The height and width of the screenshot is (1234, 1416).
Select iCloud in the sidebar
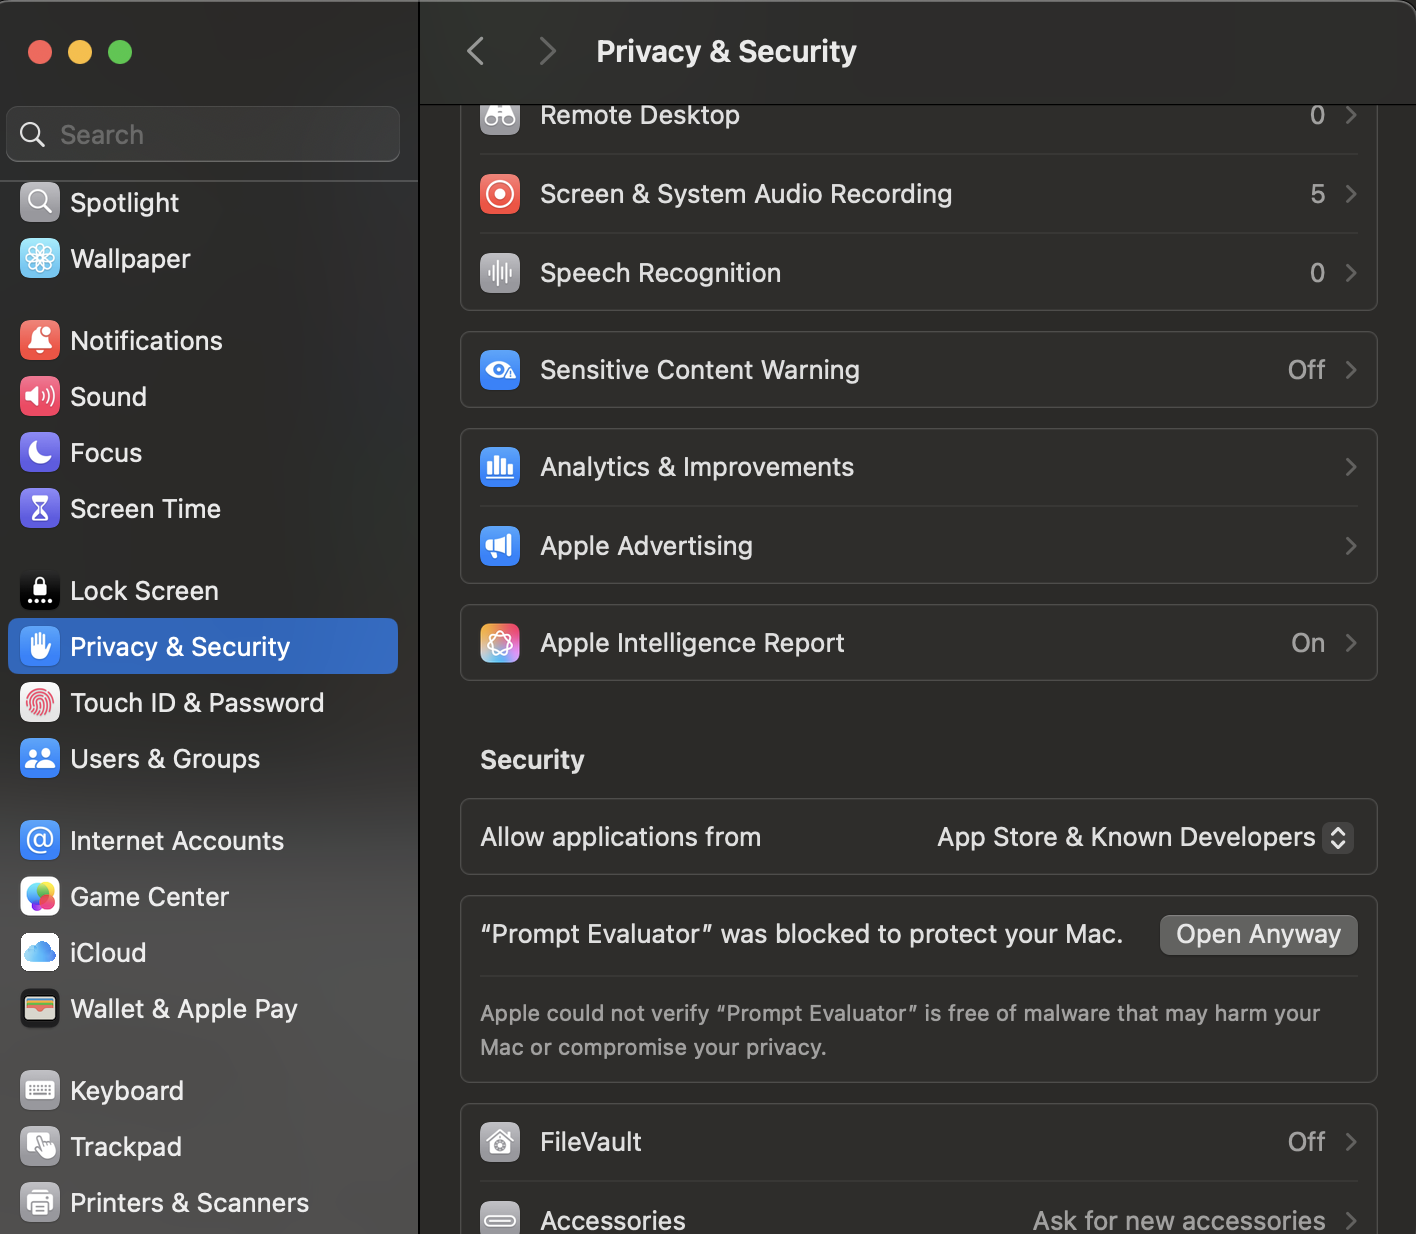click(x=108, y=952)
